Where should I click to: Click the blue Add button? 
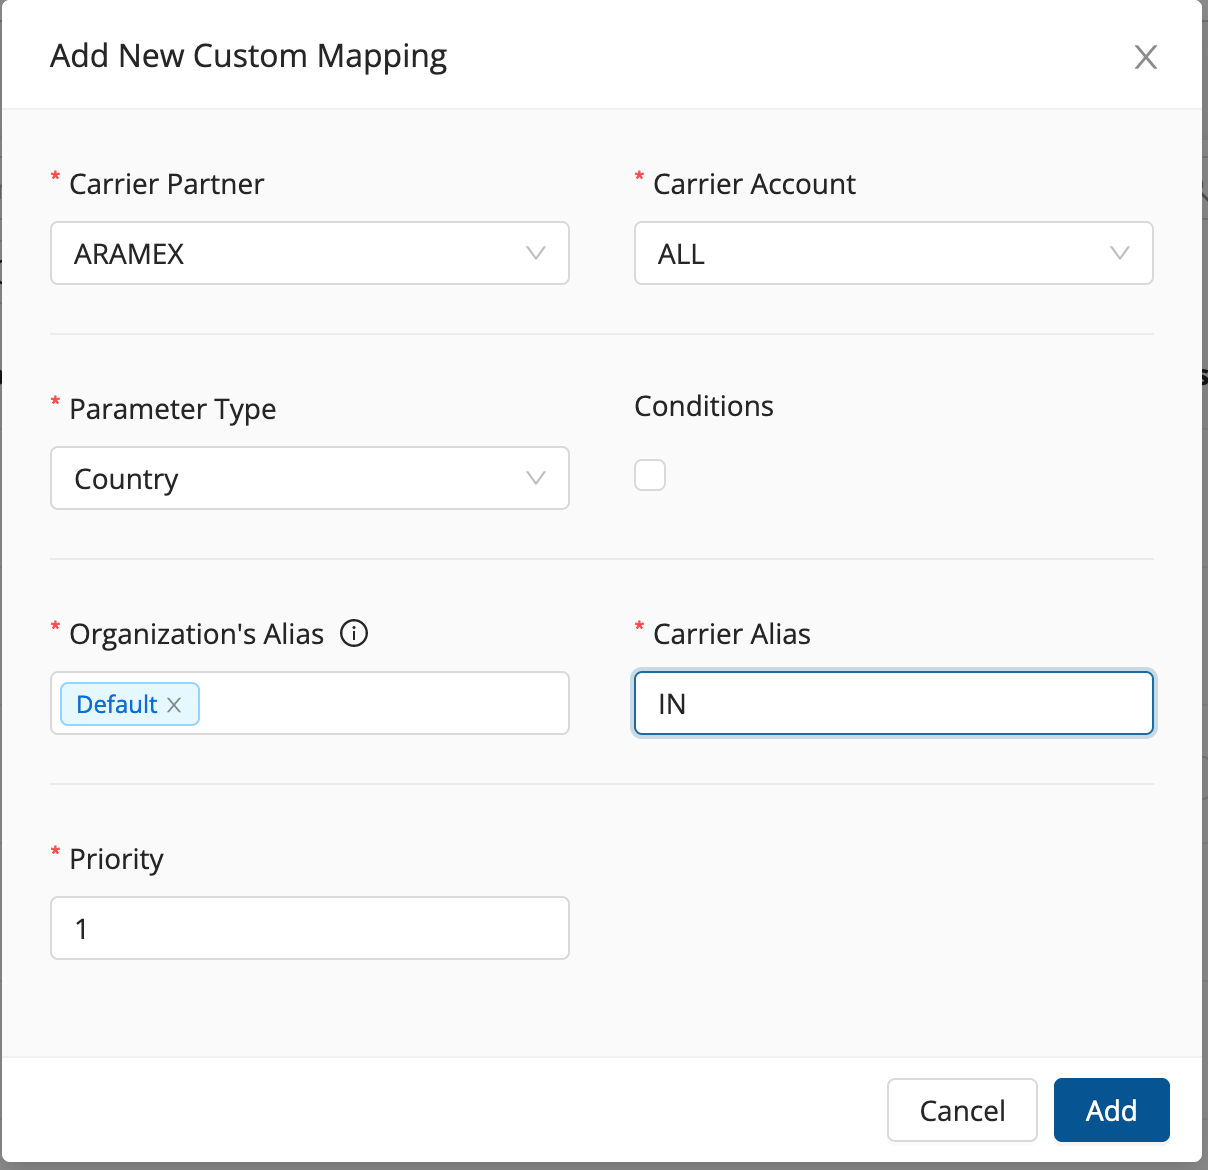tap(1111, 1110)
